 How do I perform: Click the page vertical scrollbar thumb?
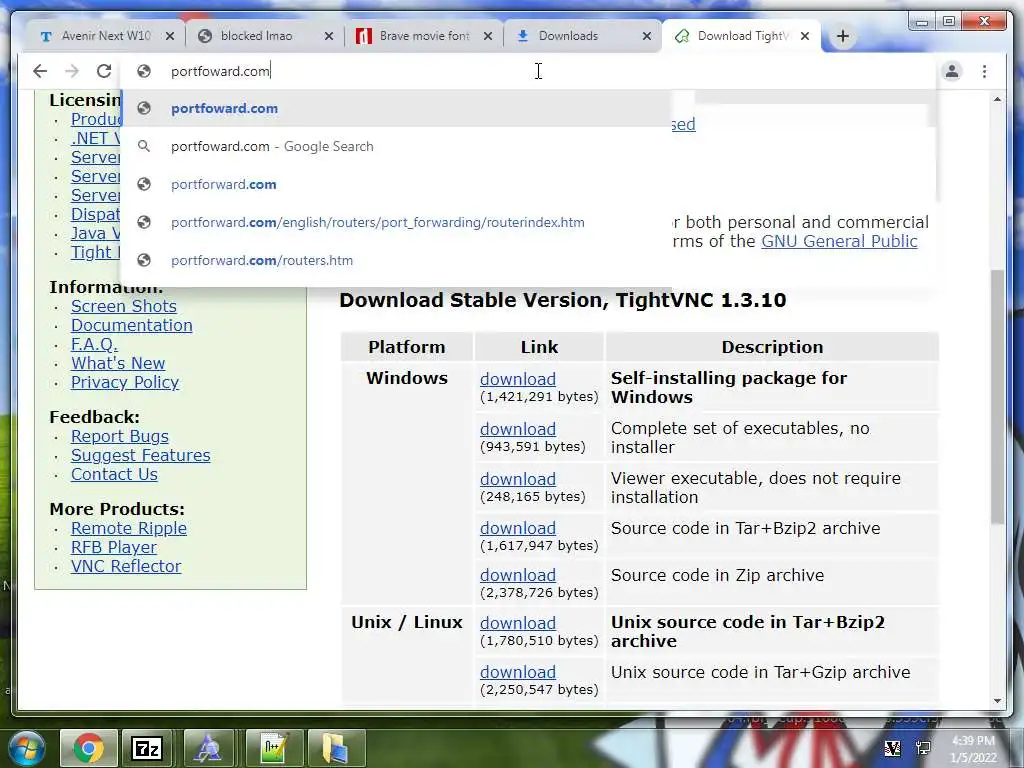pos(997,396)
